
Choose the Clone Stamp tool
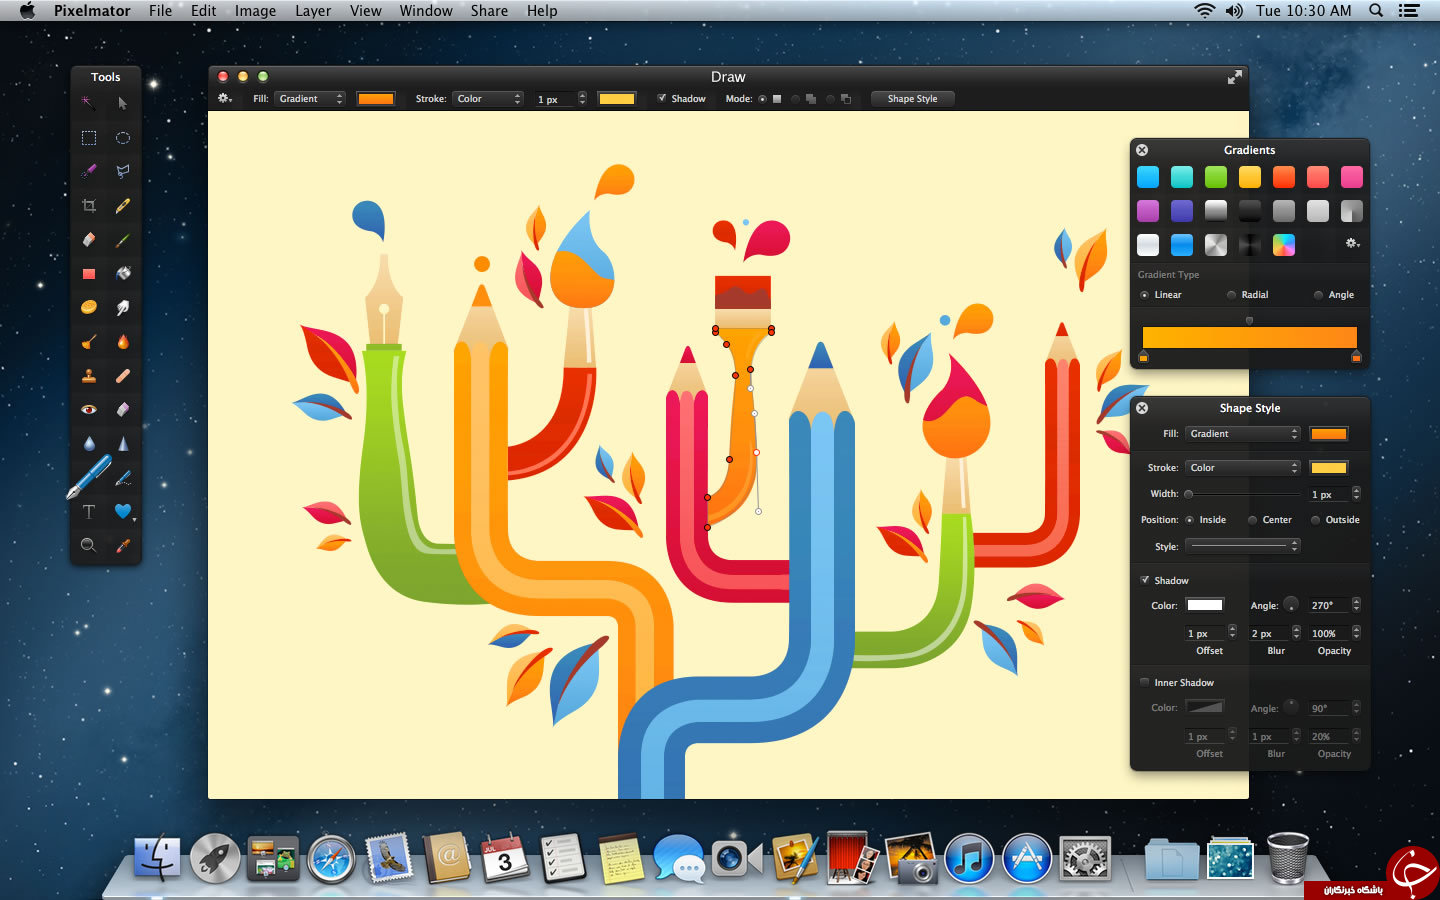89,375
